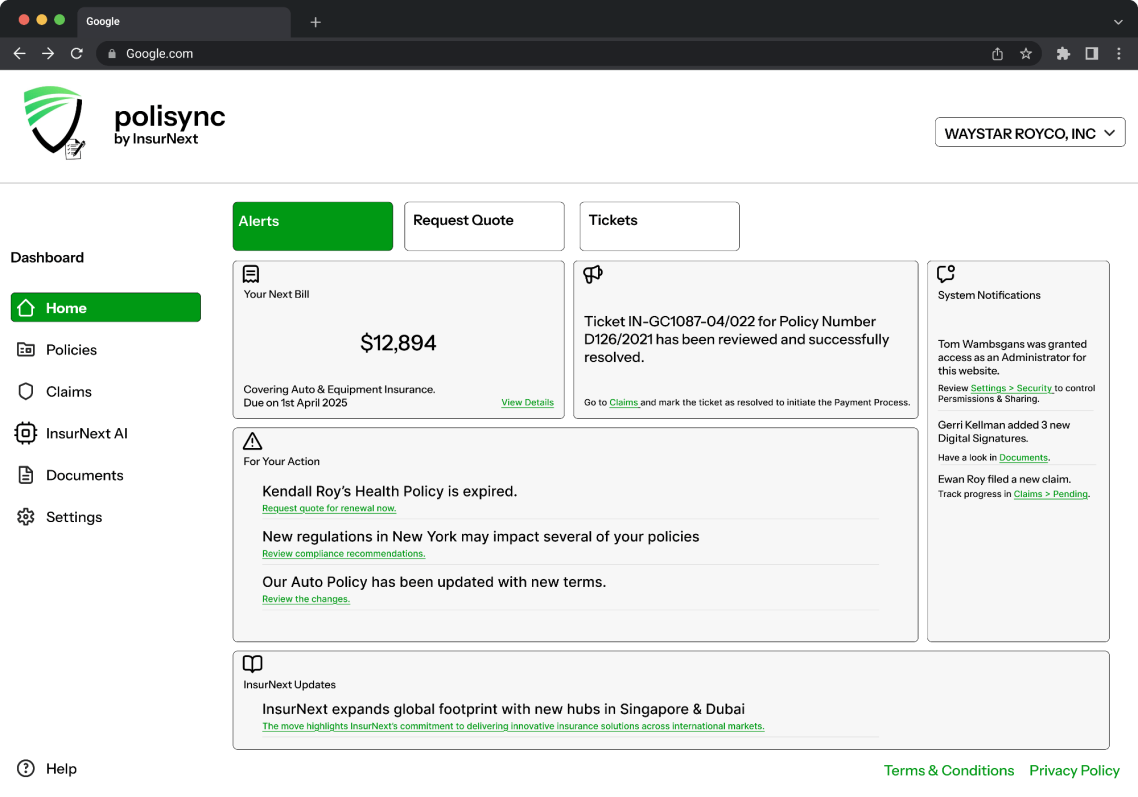Click Ewan Roy filed a new claim text
Image resolution: width=1138 pixels, height=797 pixels.
pyautogui.click(x=1004, y=479)
